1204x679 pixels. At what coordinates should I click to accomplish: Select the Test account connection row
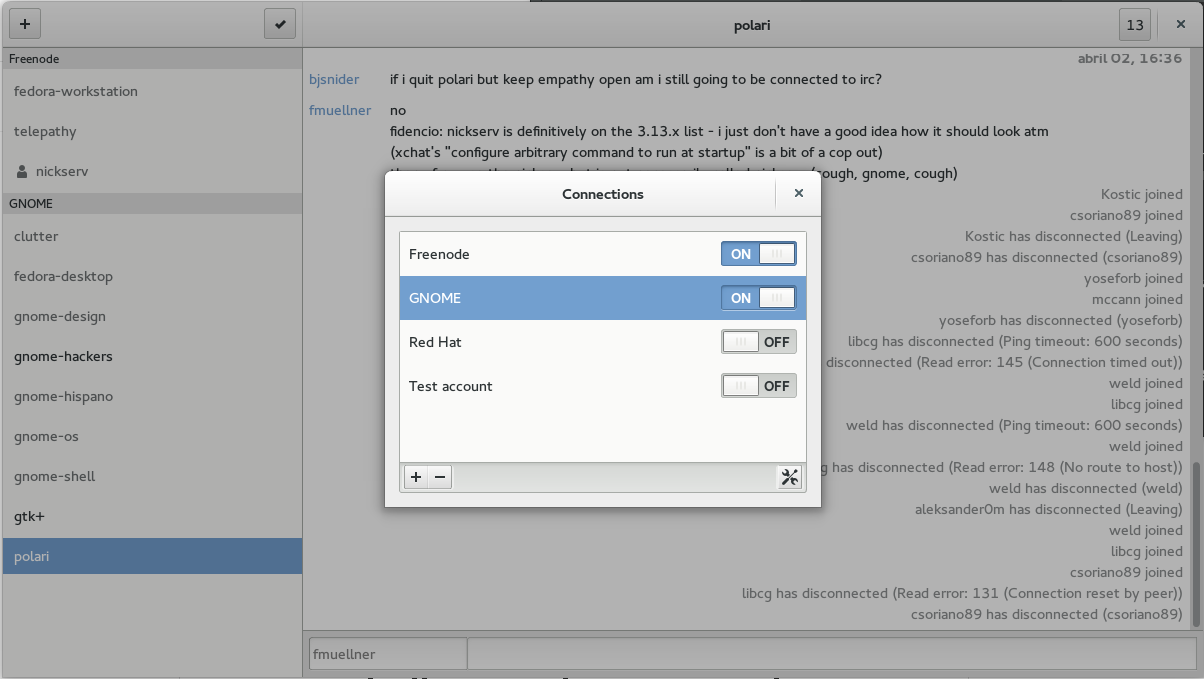pyautogui.click(x=603, y=386)
